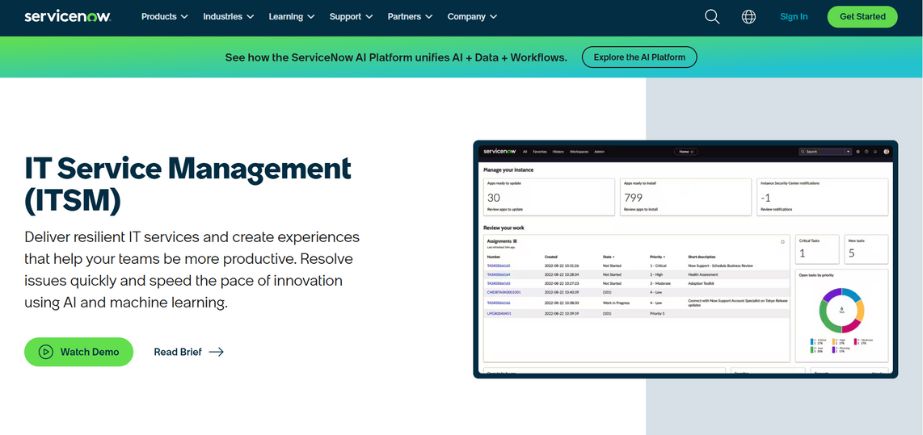Click the user avatar in the dashboard preview header
This screenshot has height=435, width=923.
(886, 151)
